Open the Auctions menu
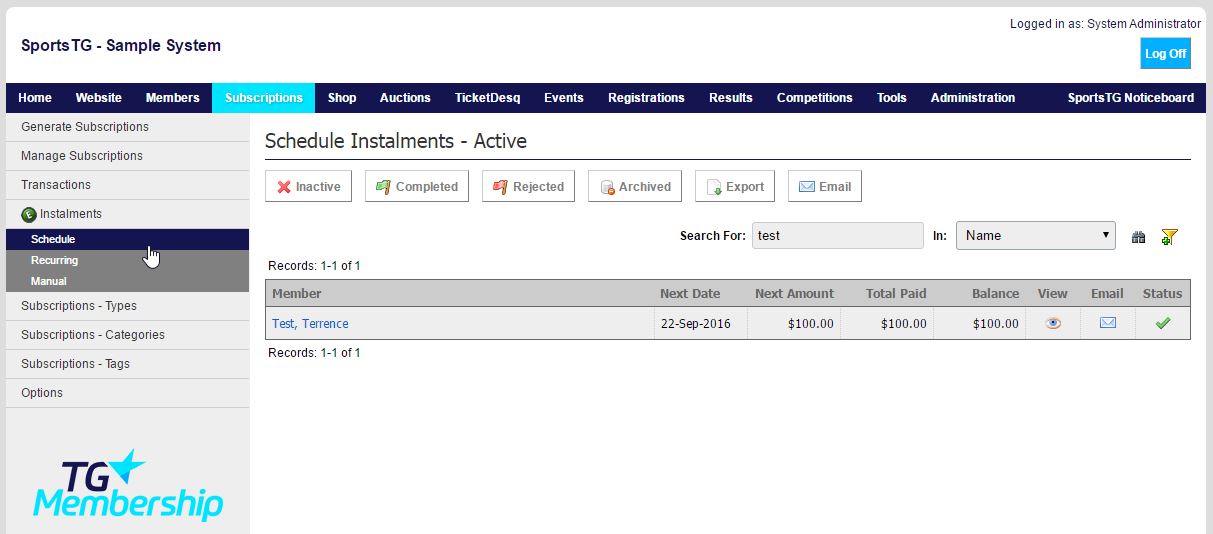 click(405, 98)
